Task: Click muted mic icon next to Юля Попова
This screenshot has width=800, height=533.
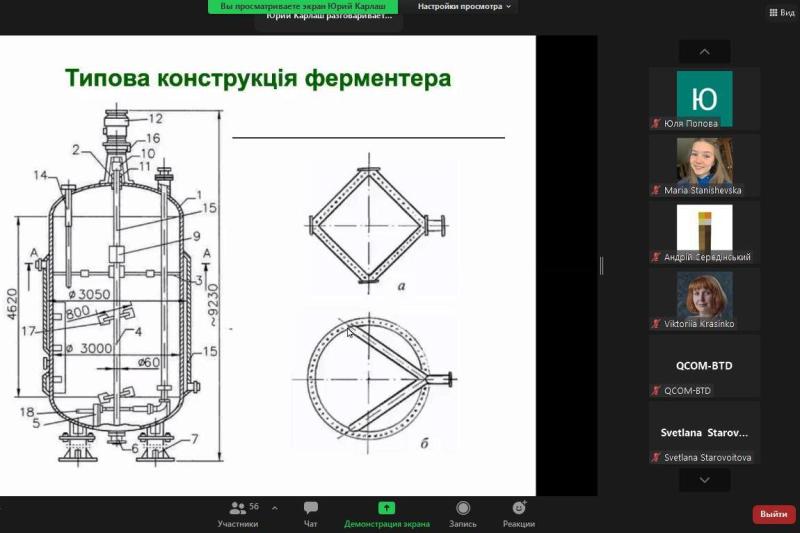Action: [656, 123]
